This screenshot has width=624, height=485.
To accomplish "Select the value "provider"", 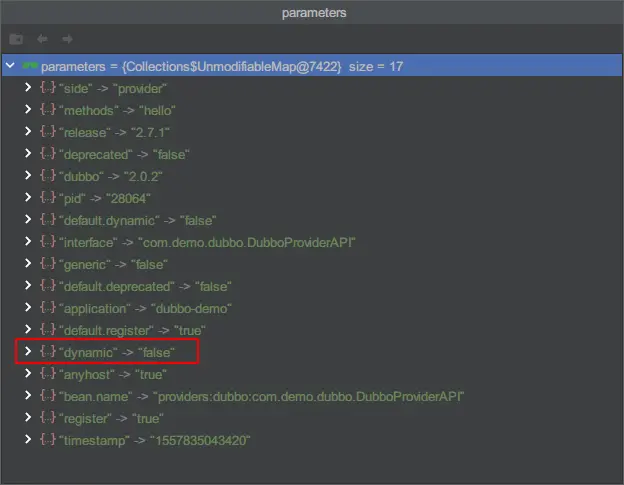I will (x=140, y=88).
